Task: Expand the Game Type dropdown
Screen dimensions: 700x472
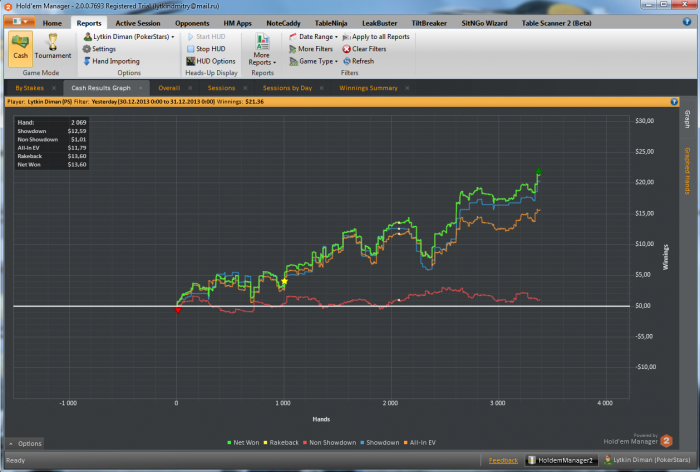Action: point(313,61)
